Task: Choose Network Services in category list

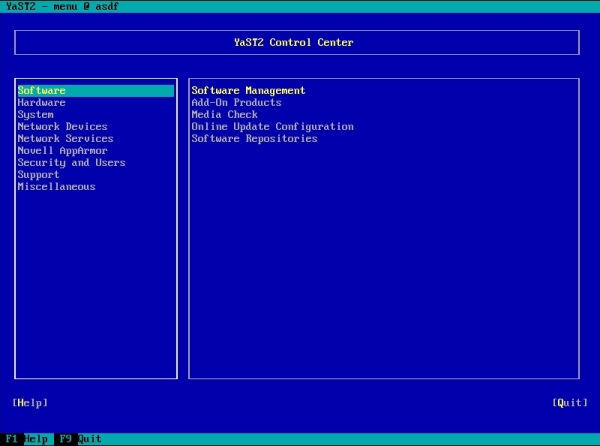Action: [x=65, y=138]
